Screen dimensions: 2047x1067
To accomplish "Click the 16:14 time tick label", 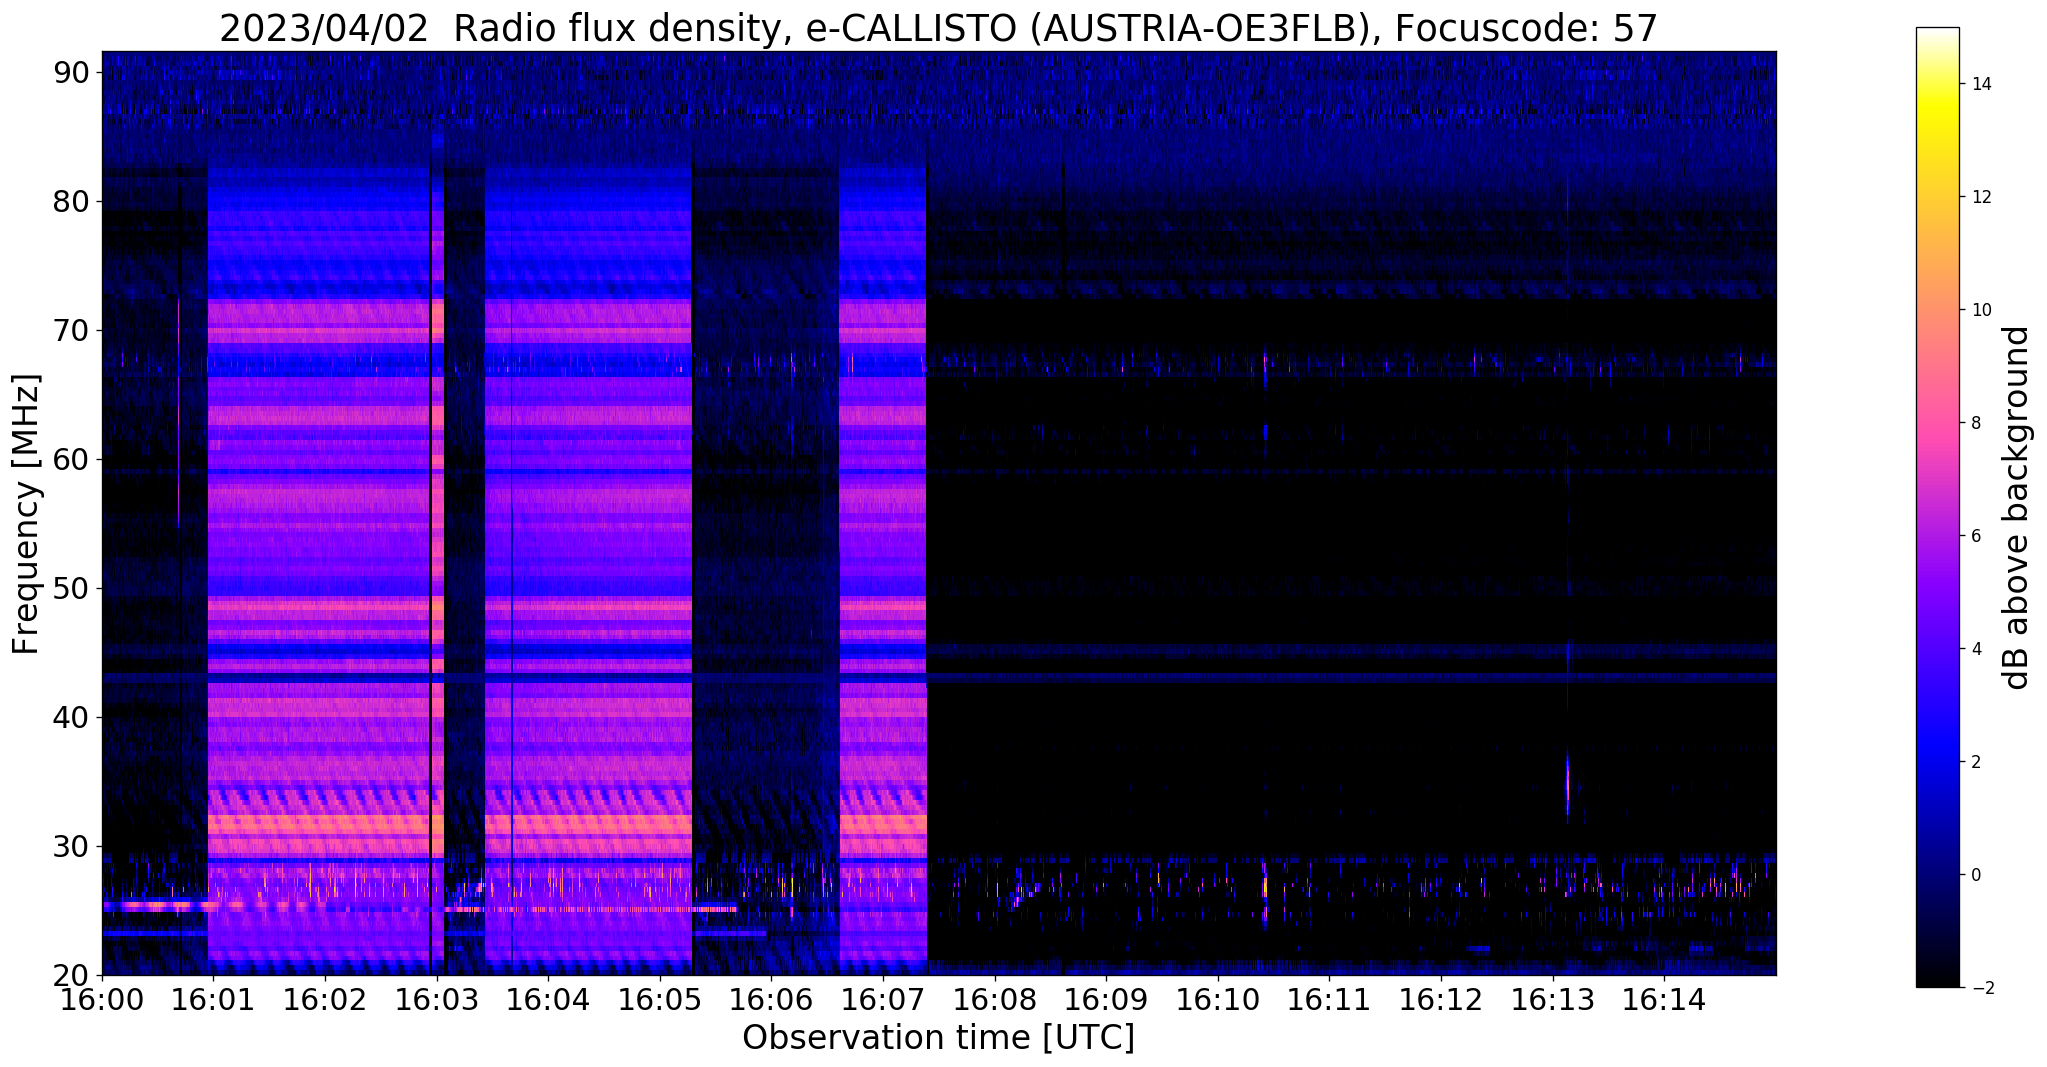I will pyautogui.click(x=1665, y=1000).
